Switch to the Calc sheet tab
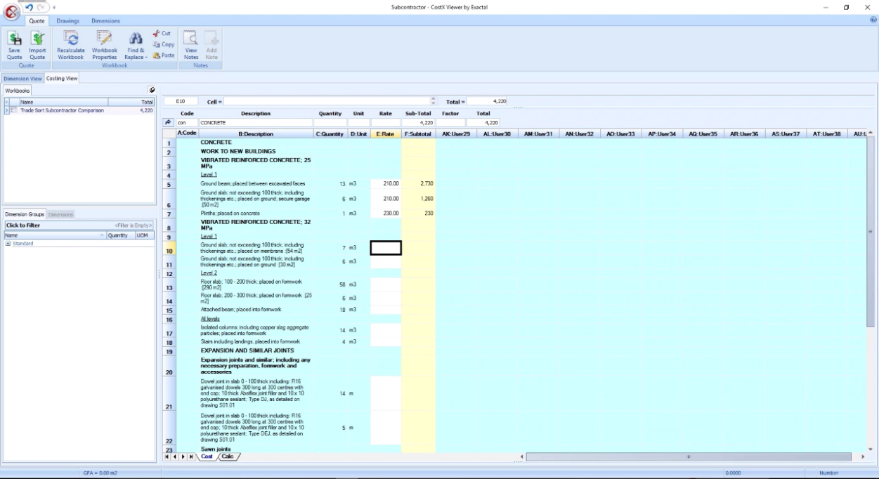879x479 pixels. (228, 457)
